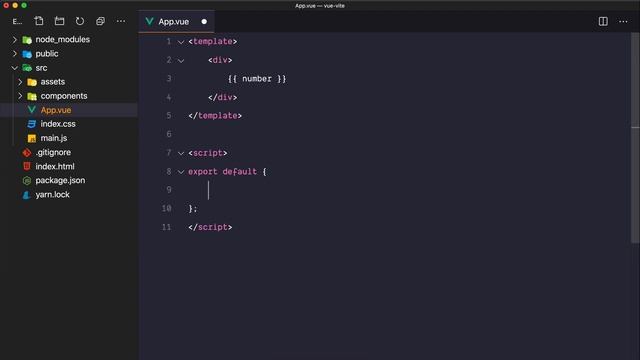The image size is (640, 360).
Task: Select the node_modules folder label
Action: click(x=62, y=40)
